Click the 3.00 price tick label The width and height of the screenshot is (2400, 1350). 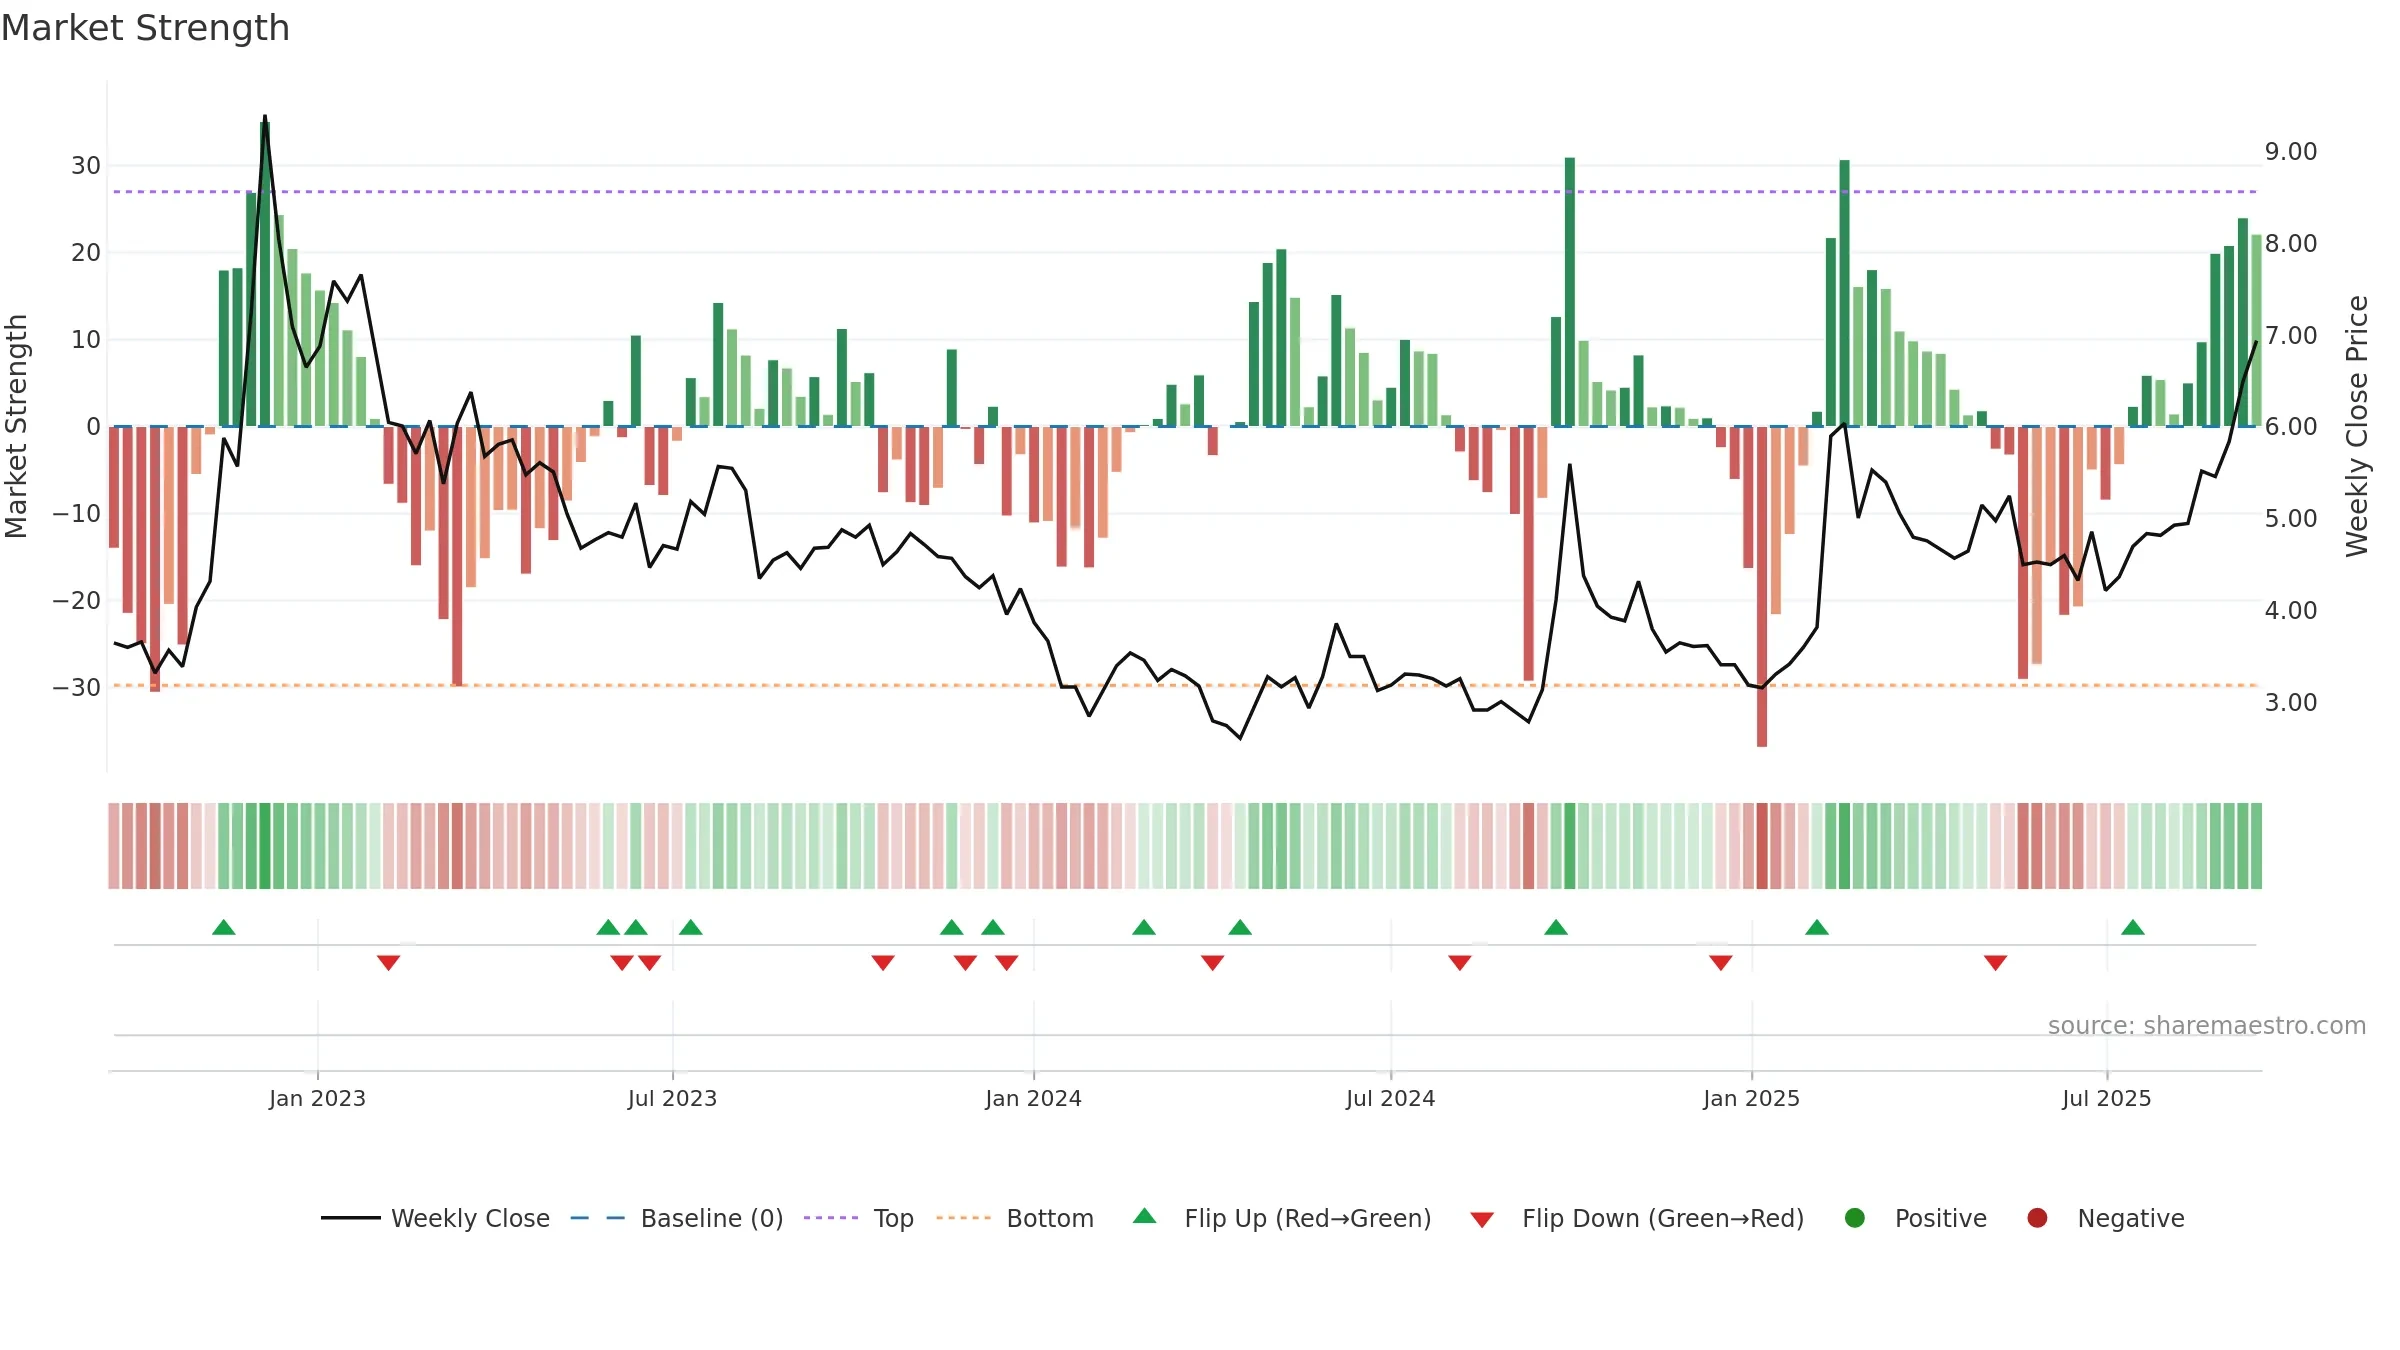click(x=2291, y=702)
